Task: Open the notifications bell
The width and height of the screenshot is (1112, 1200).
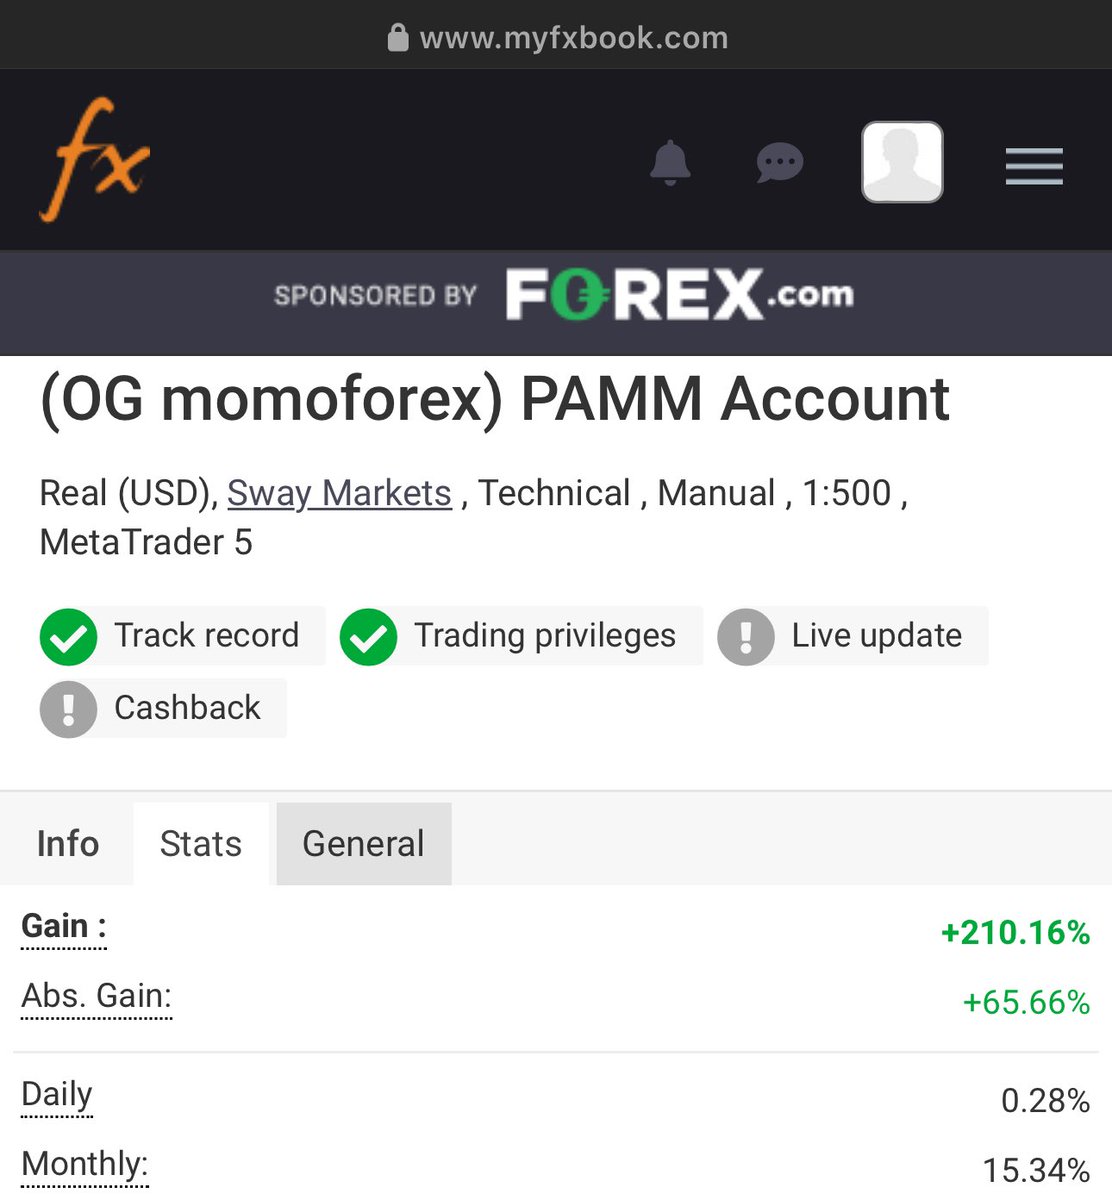Action: point(670,163)
